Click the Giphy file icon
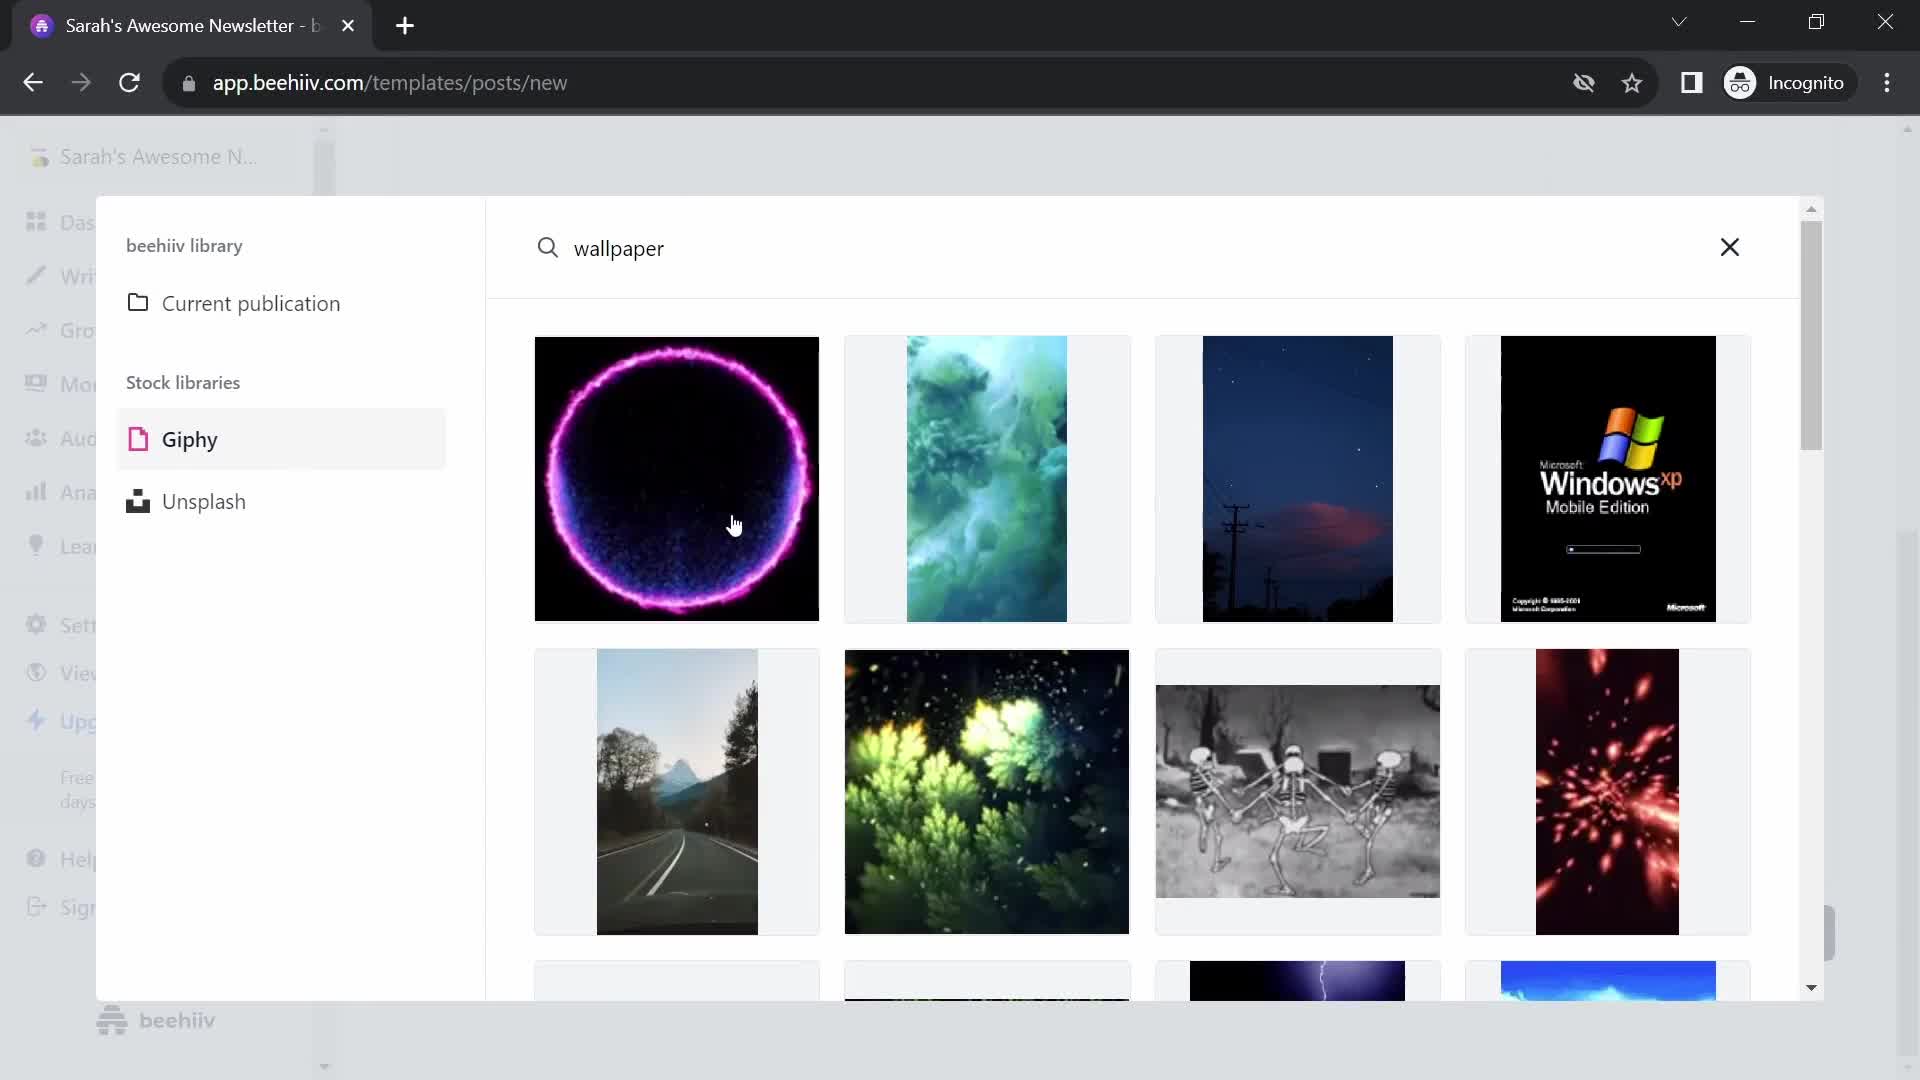 pos(138,439)
